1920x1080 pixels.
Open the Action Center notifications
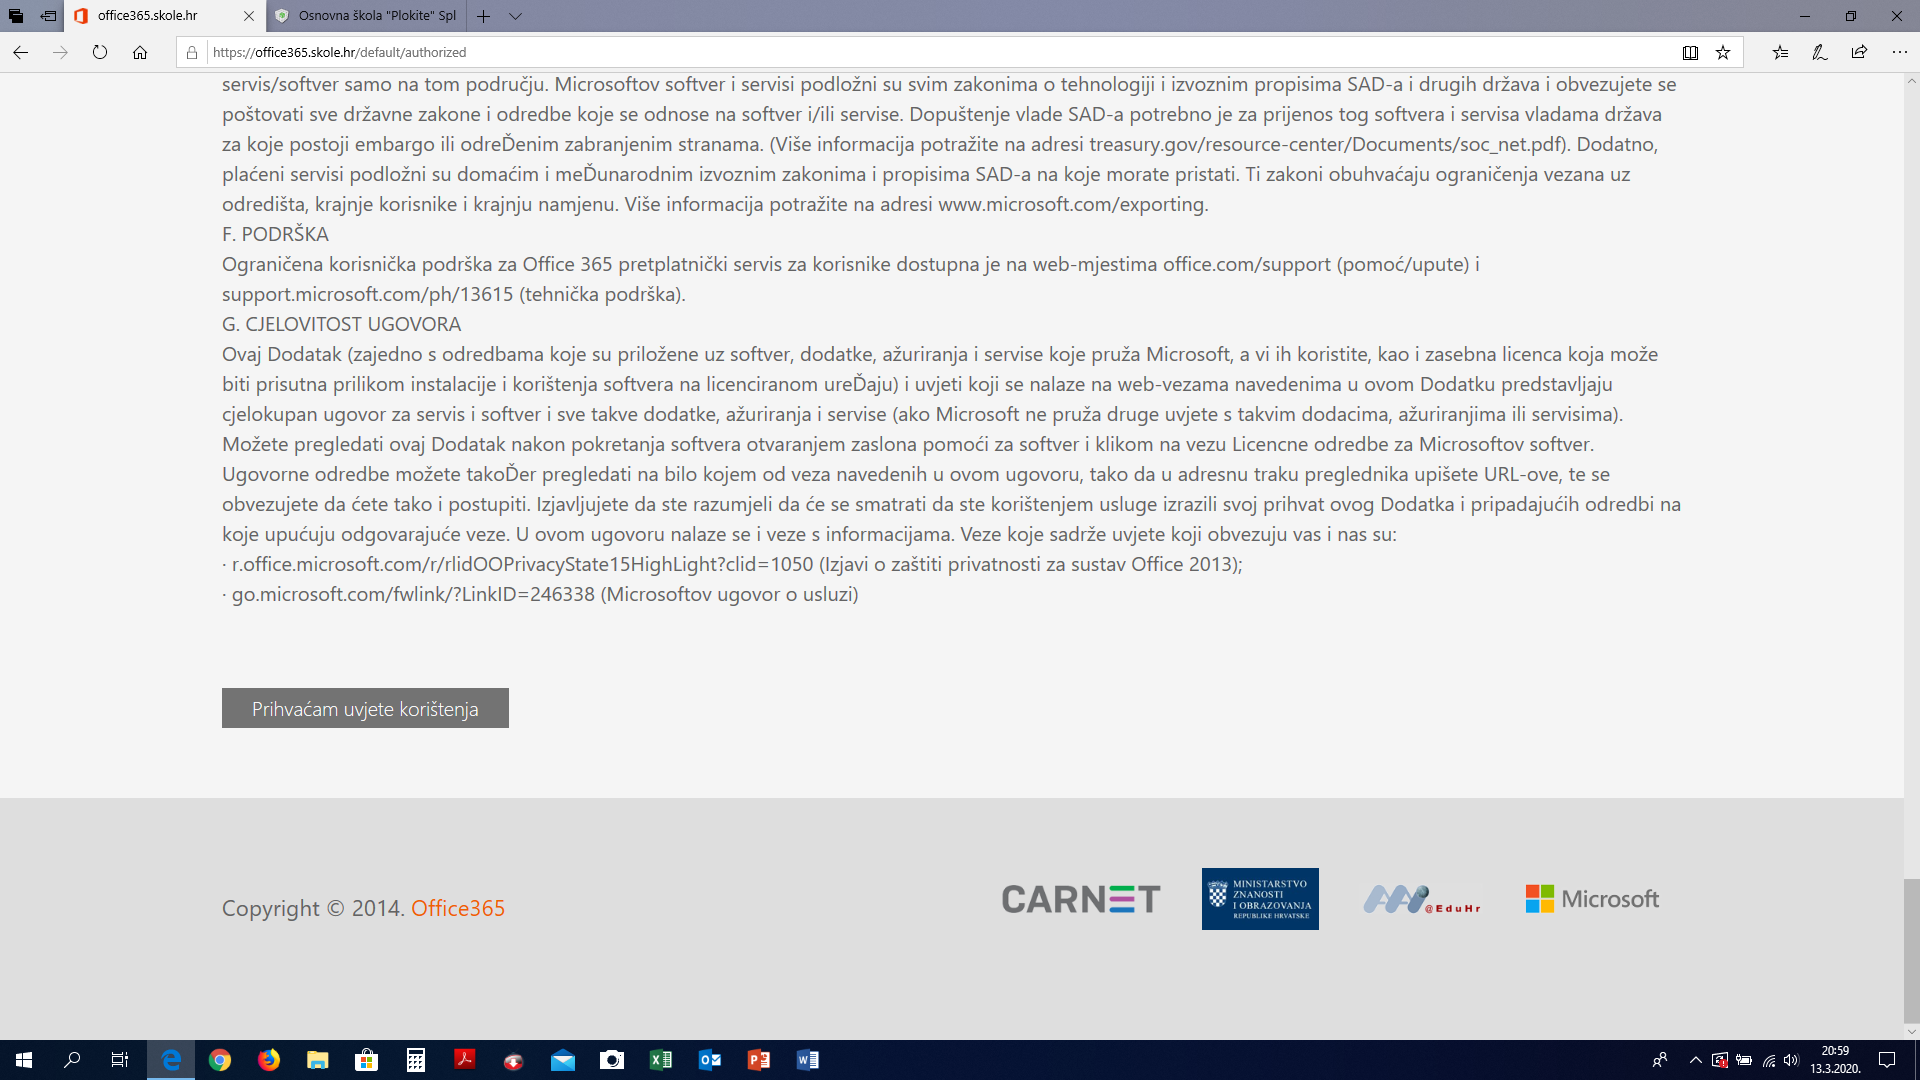pos(1887,1060)
